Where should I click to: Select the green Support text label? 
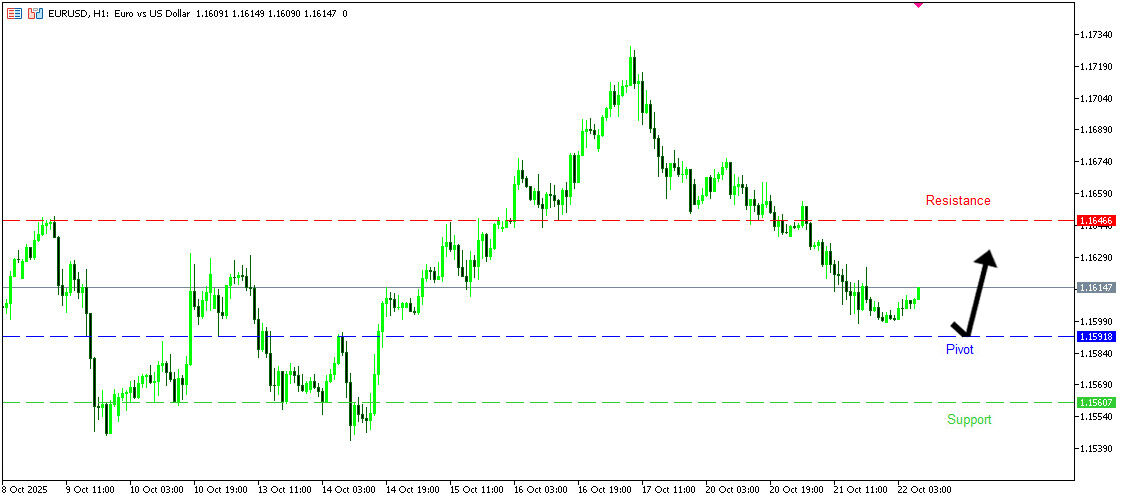[x=969, y=420]
